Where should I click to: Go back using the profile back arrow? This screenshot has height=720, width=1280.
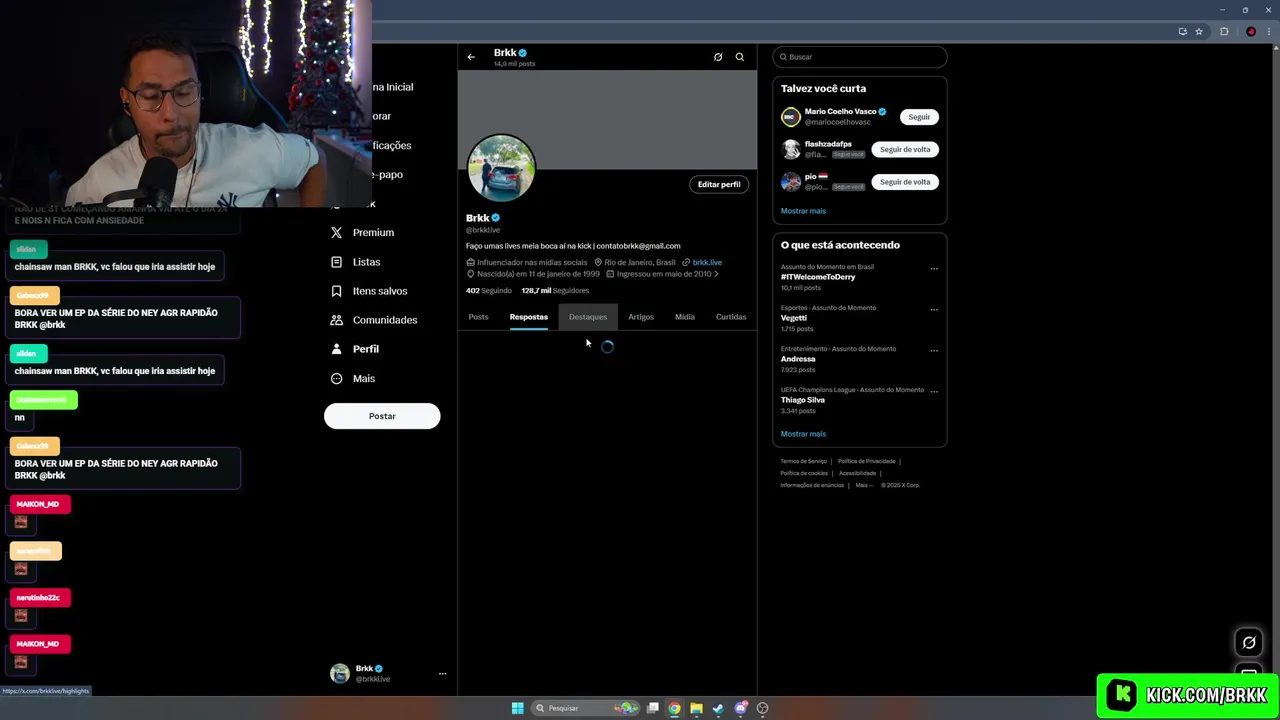(471, 57)
